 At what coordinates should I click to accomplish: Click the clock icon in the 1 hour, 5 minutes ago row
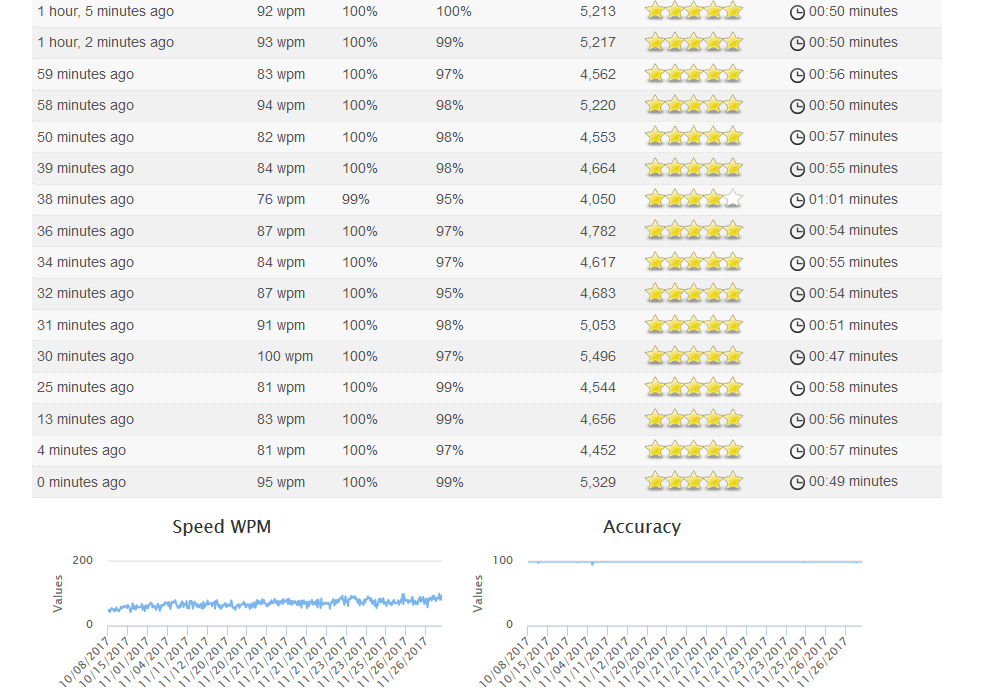click(x=797, y=12)
